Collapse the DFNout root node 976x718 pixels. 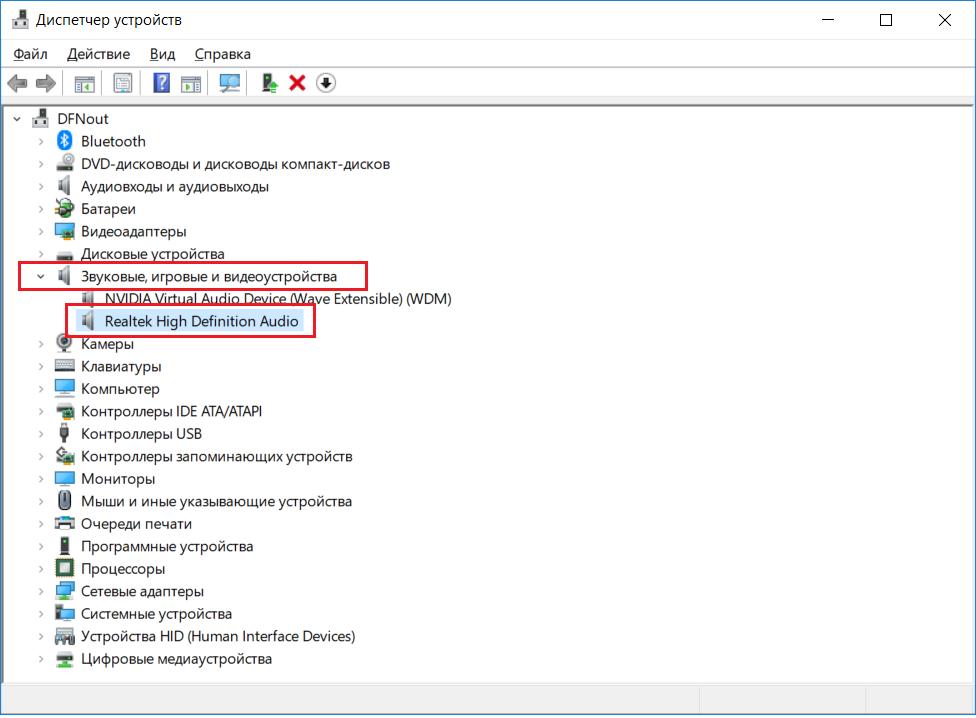click(17, 119)
